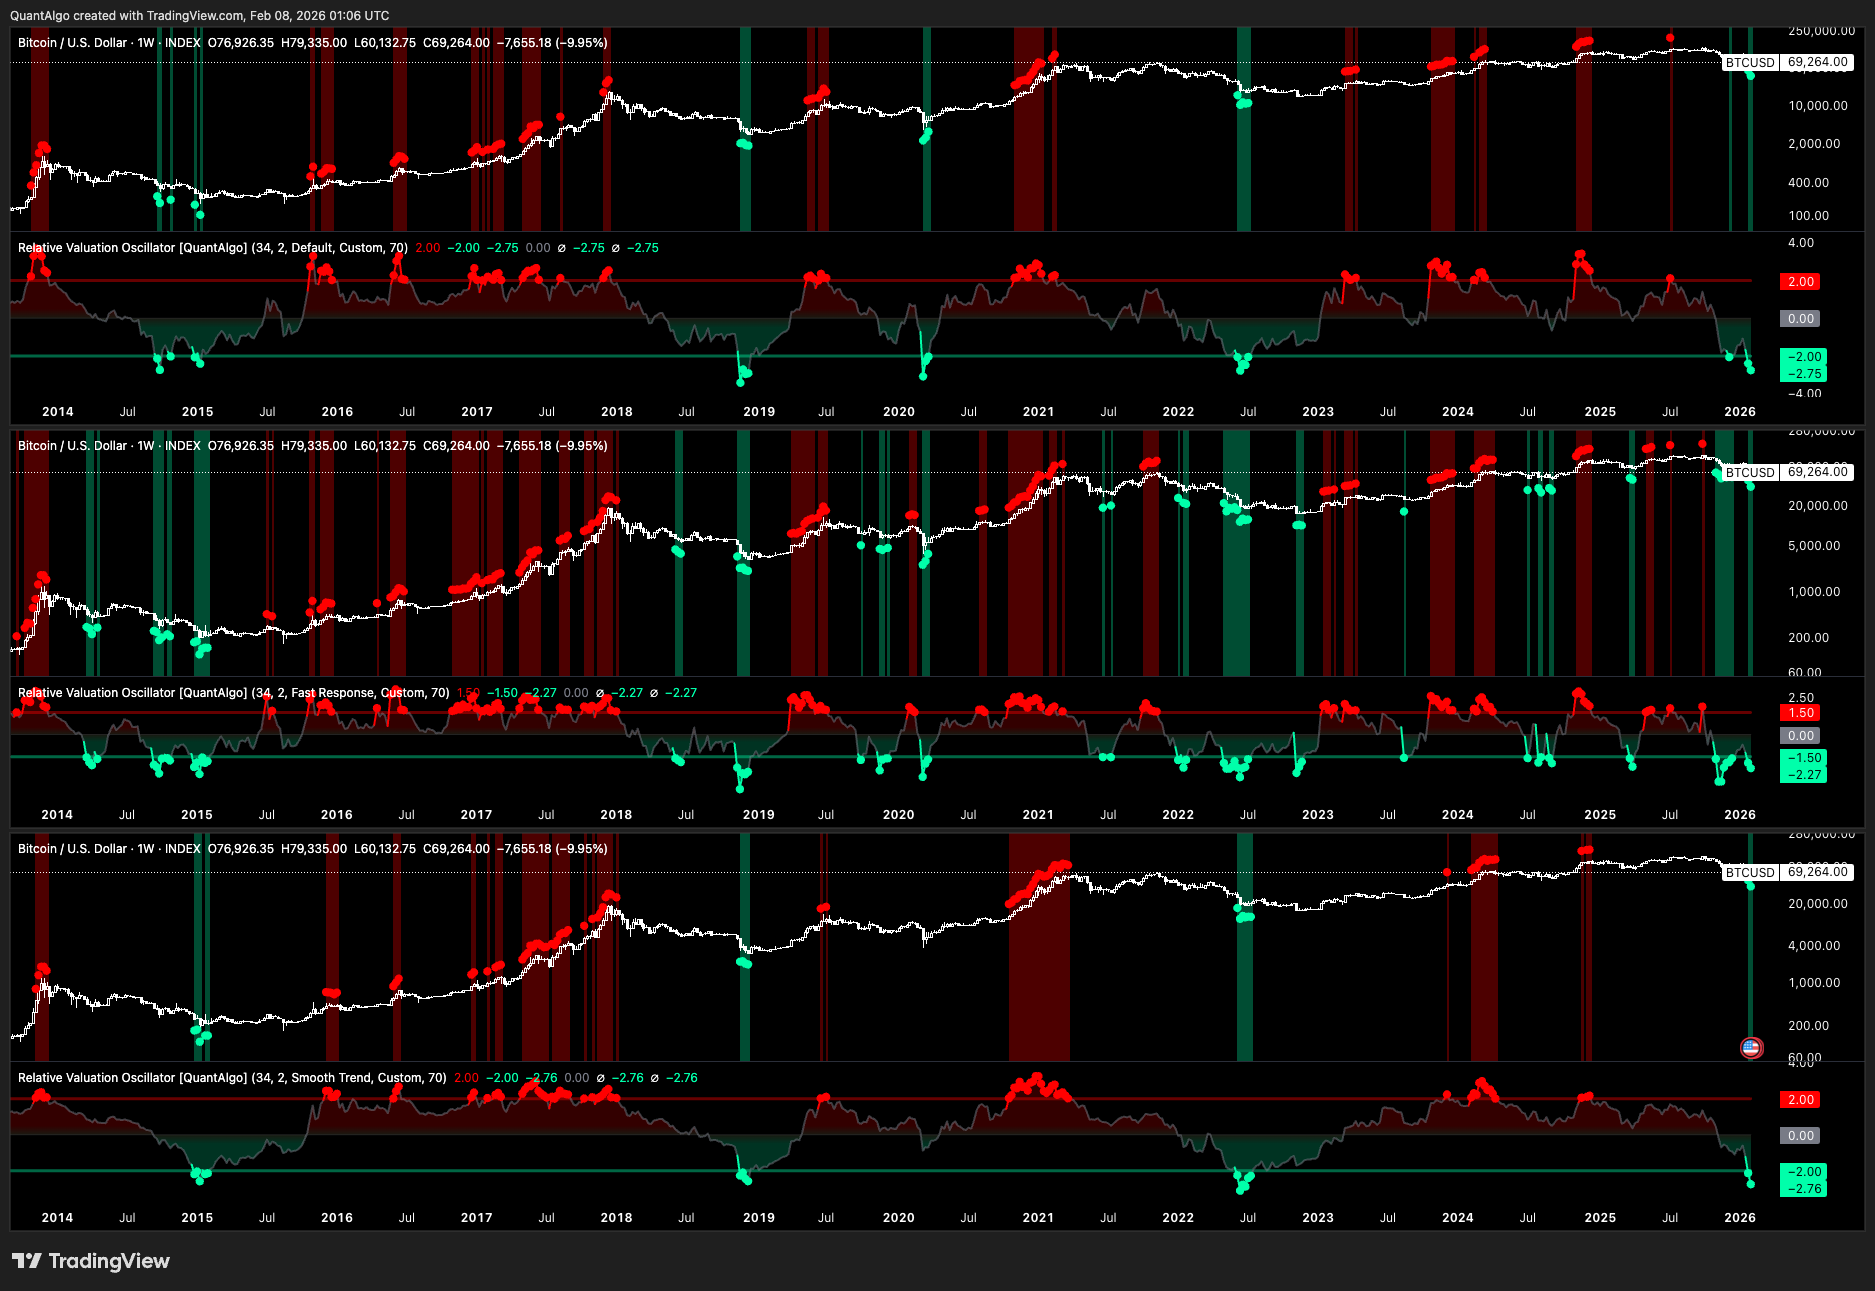
Task: Click the red 2.00 level label in the Smooth Trend pane
Action: 1801,1100
